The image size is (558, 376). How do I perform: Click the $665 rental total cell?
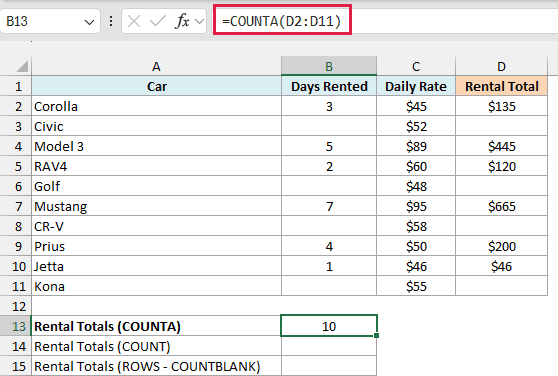coord(501,206)
